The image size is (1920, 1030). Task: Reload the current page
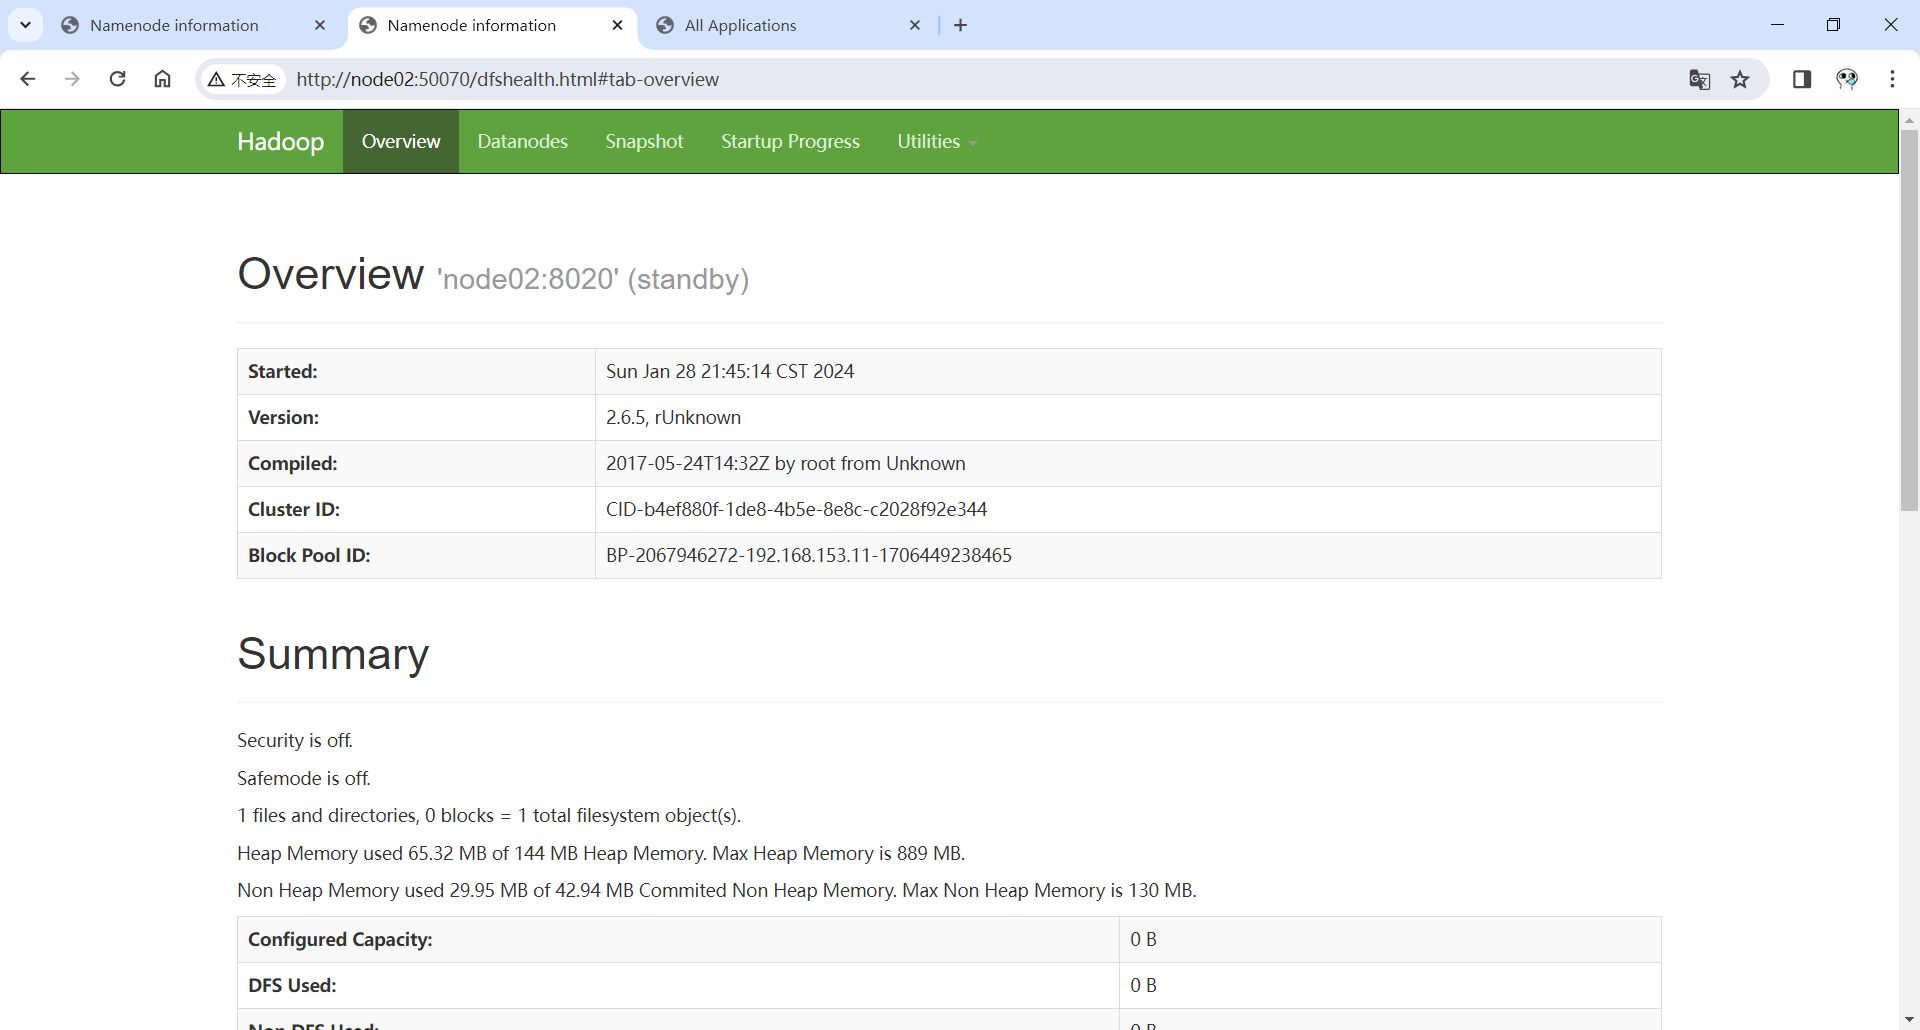click(117, 79)
